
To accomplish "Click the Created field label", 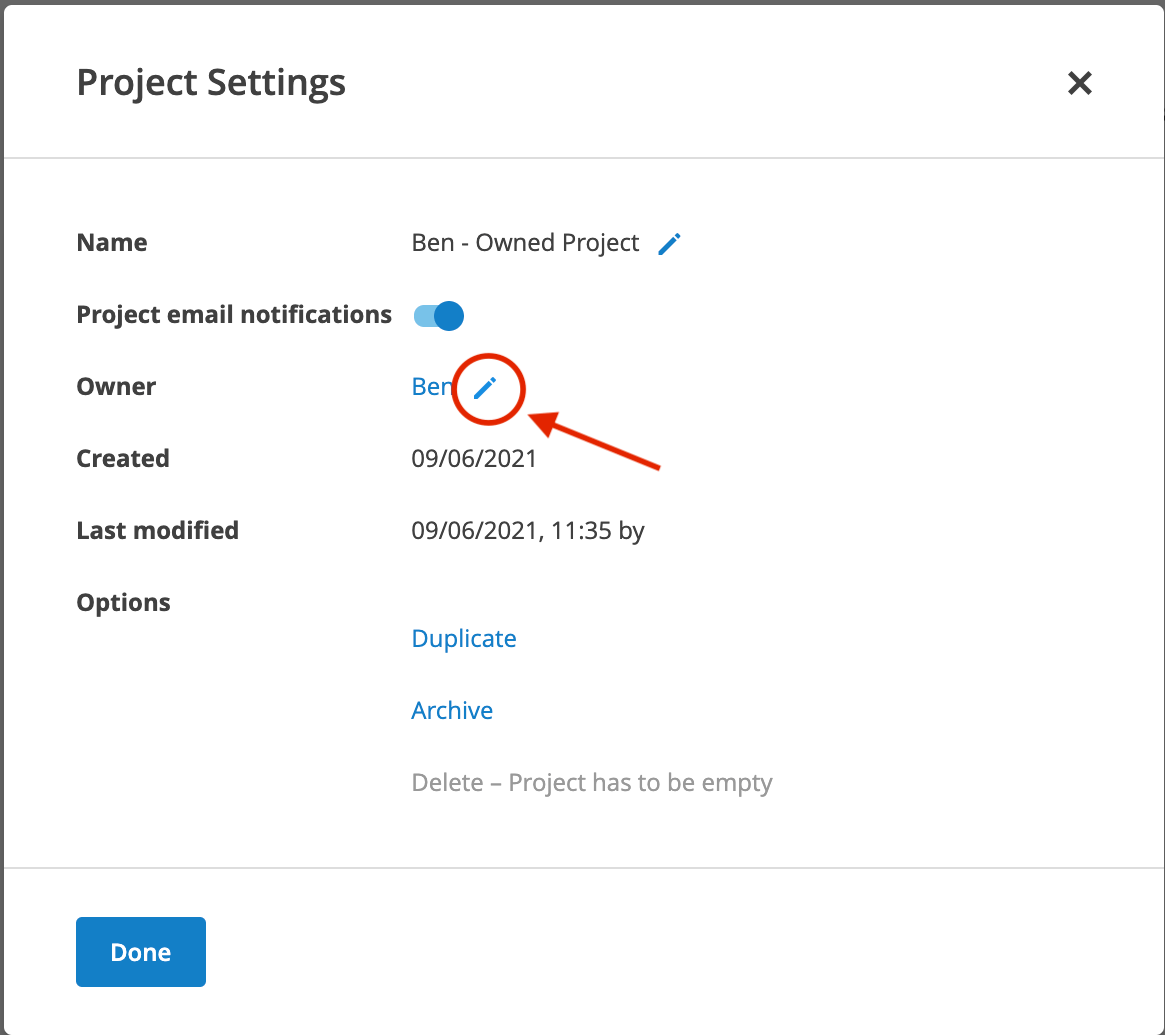I will (x=123, y=458).
